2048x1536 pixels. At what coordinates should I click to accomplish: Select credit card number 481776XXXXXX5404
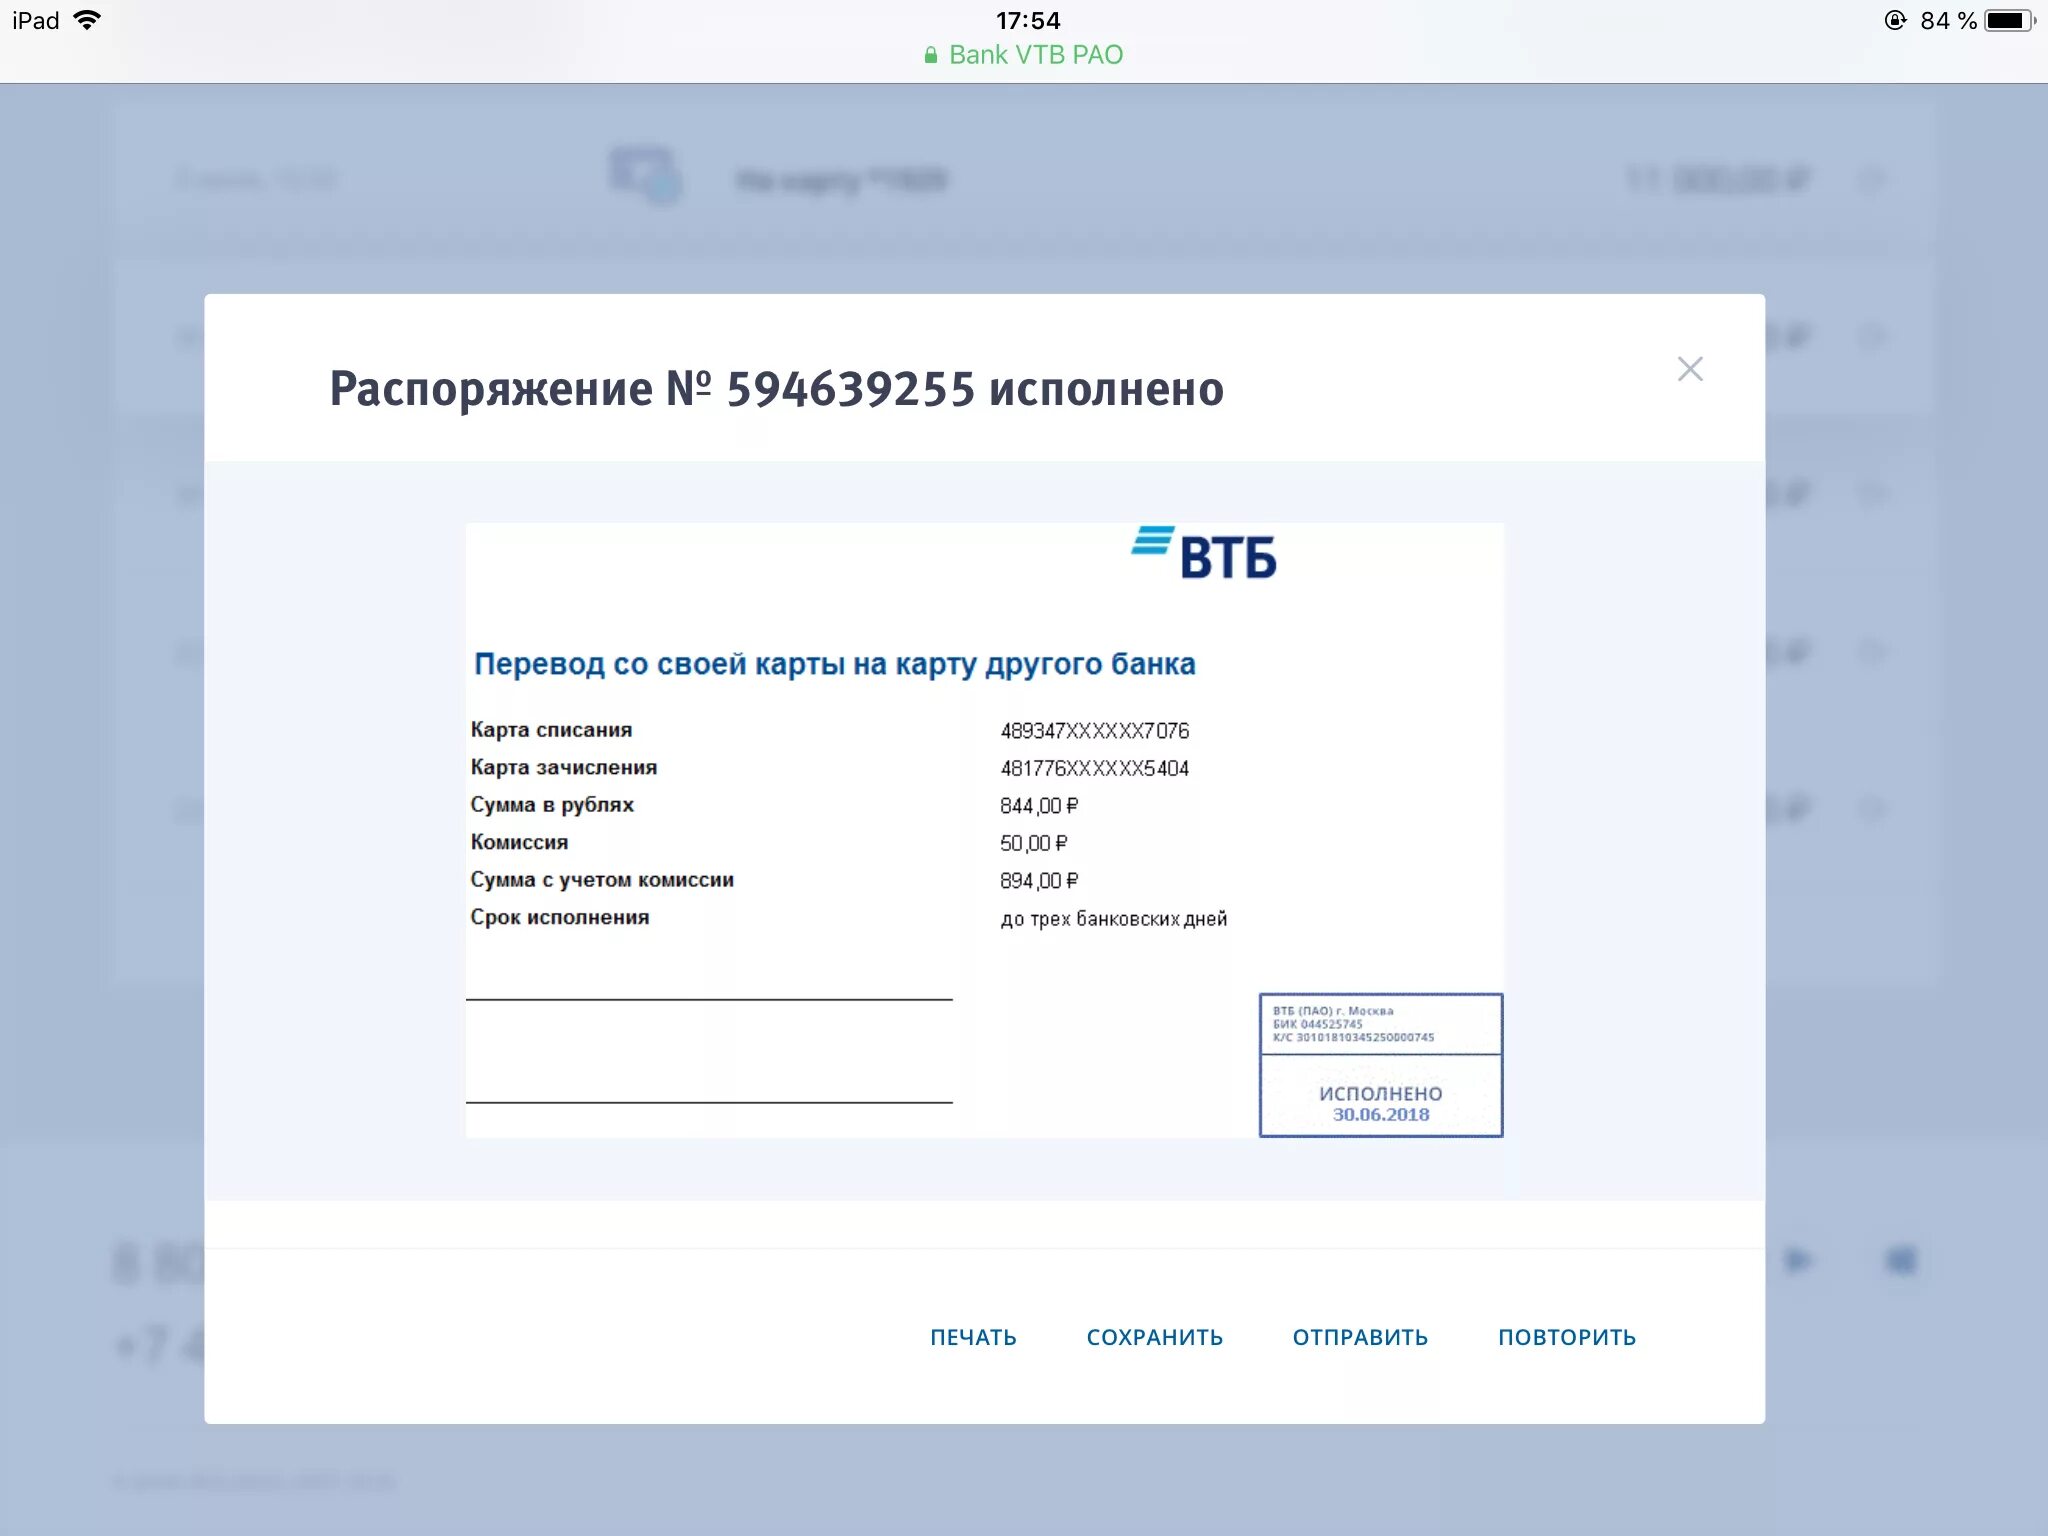(1095, 768)
